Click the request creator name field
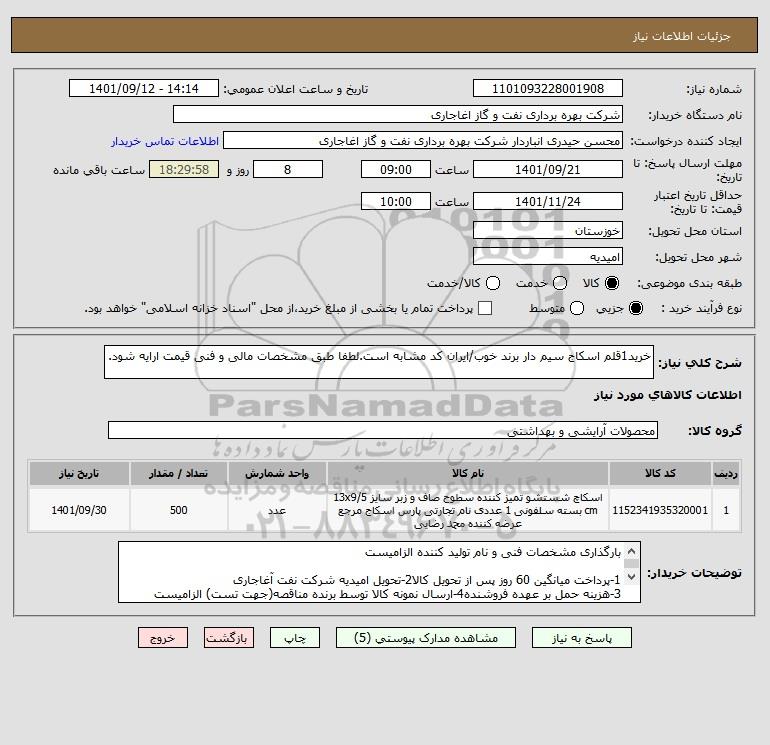Image resolution: width=770 pixels, height=745 pixels. (x=423, y=140)
